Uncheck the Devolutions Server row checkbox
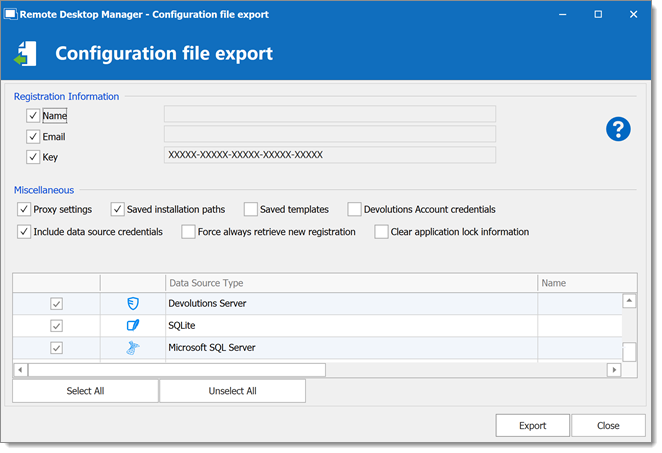662x453 pixels. [x=57, y=304]
